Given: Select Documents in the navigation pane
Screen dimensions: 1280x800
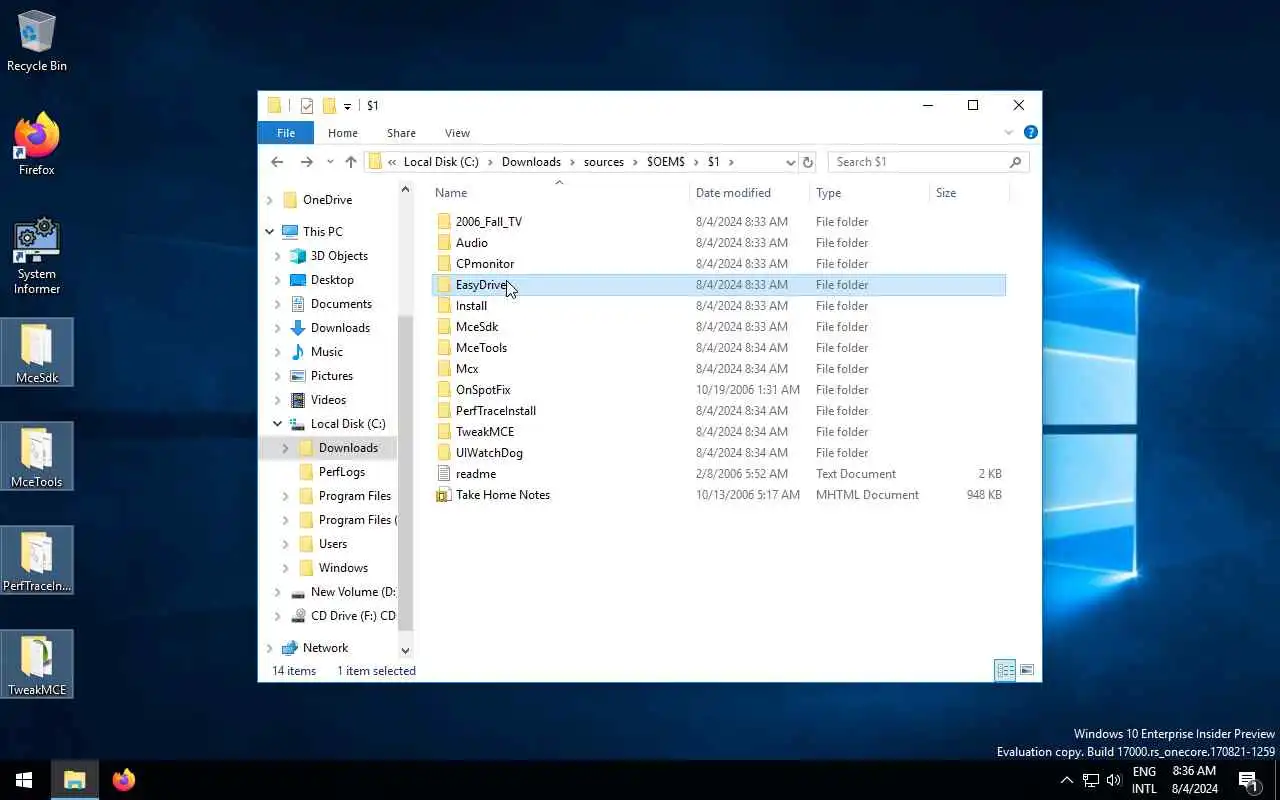Looking at the screenshot, I should (341, 304).
